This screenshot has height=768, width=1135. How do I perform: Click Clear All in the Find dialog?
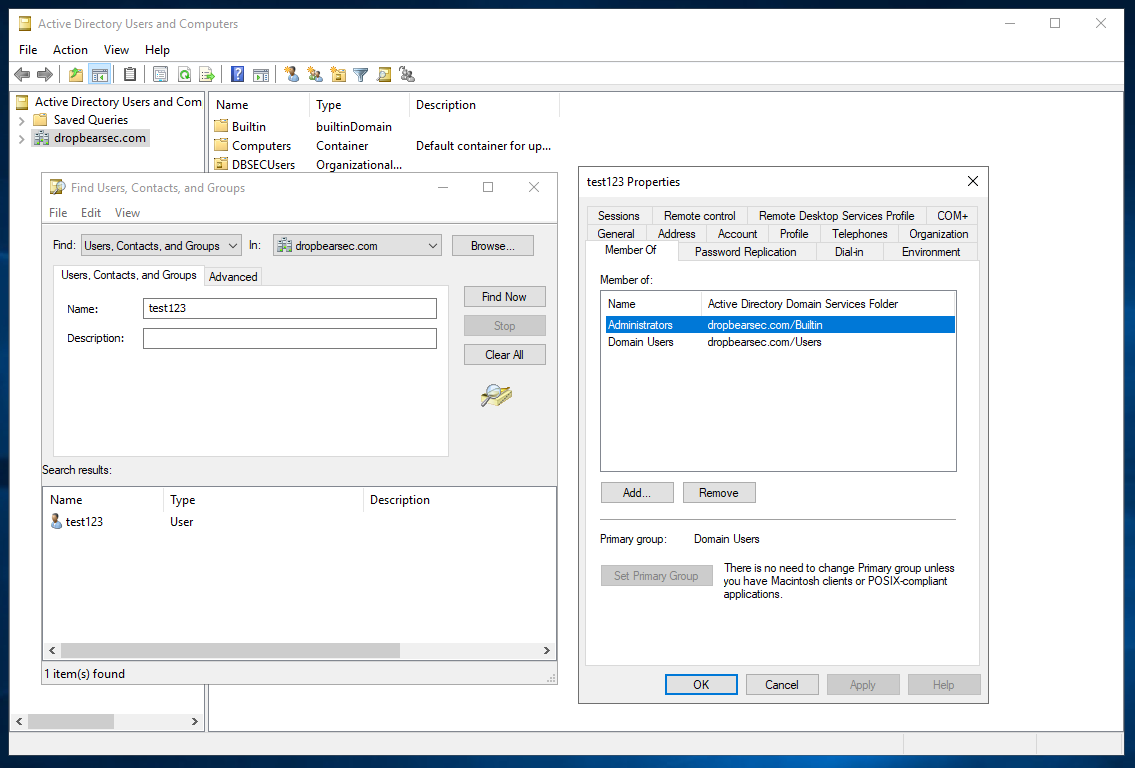tap(505, 355)
